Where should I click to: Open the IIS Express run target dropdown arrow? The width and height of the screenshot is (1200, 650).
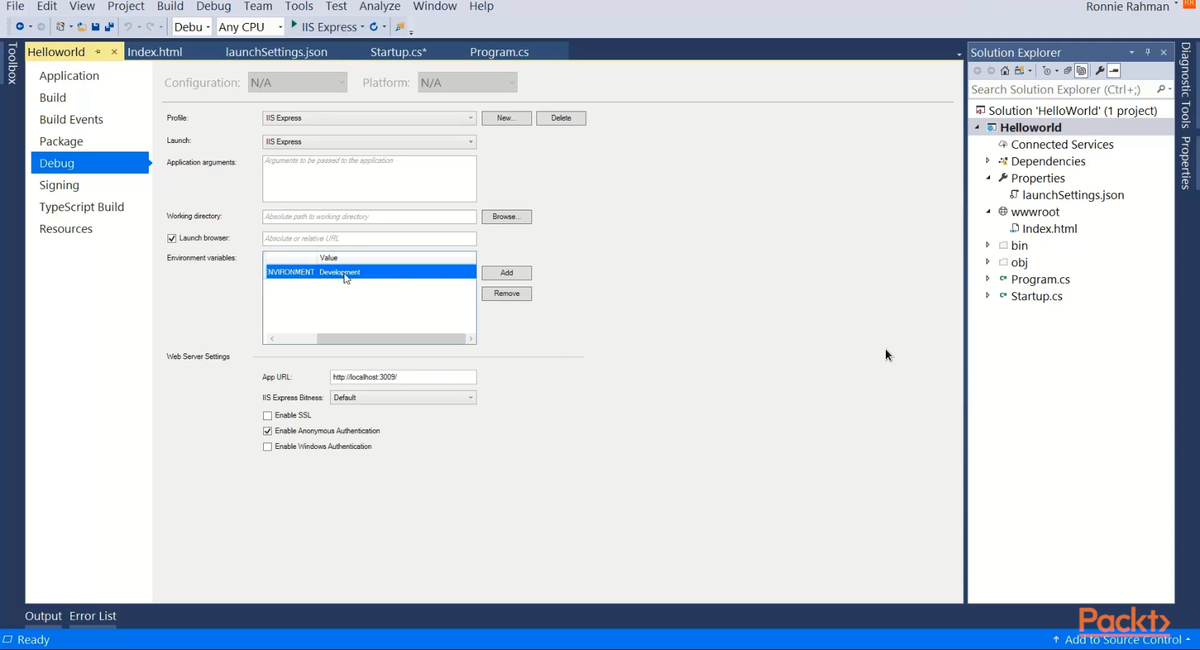point(362,27)
